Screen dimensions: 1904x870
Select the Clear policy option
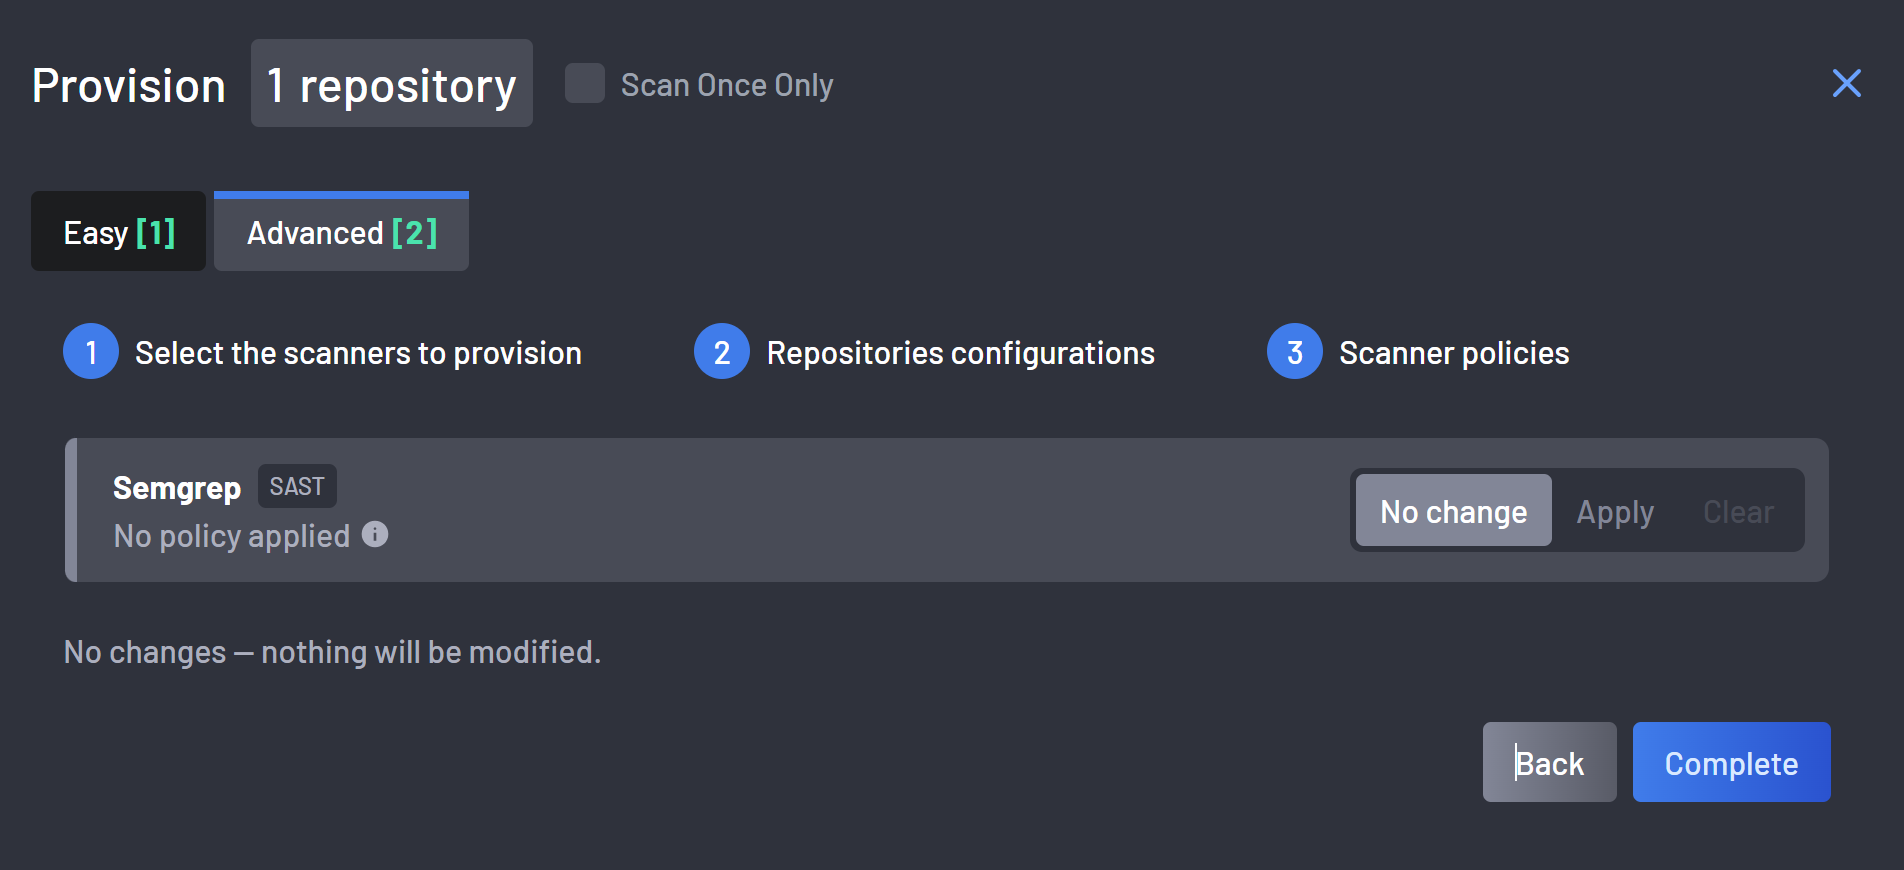1738,511
